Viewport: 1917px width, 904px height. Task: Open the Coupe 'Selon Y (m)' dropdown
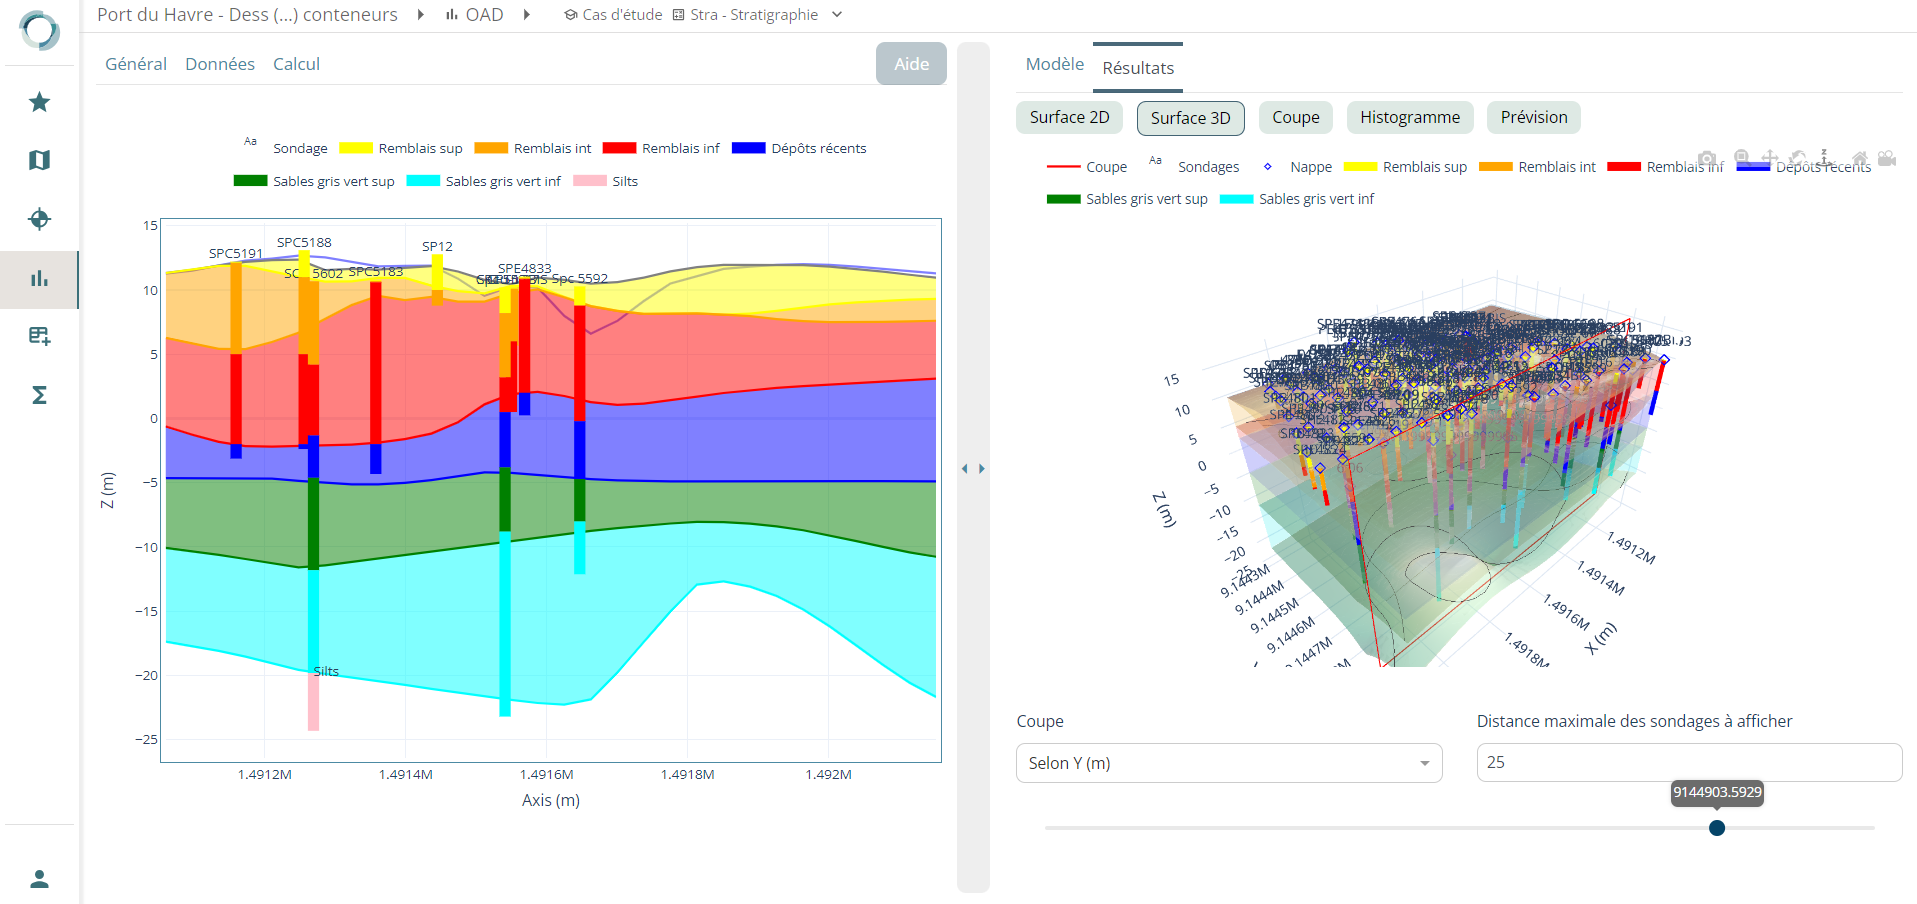point(1228,763)
